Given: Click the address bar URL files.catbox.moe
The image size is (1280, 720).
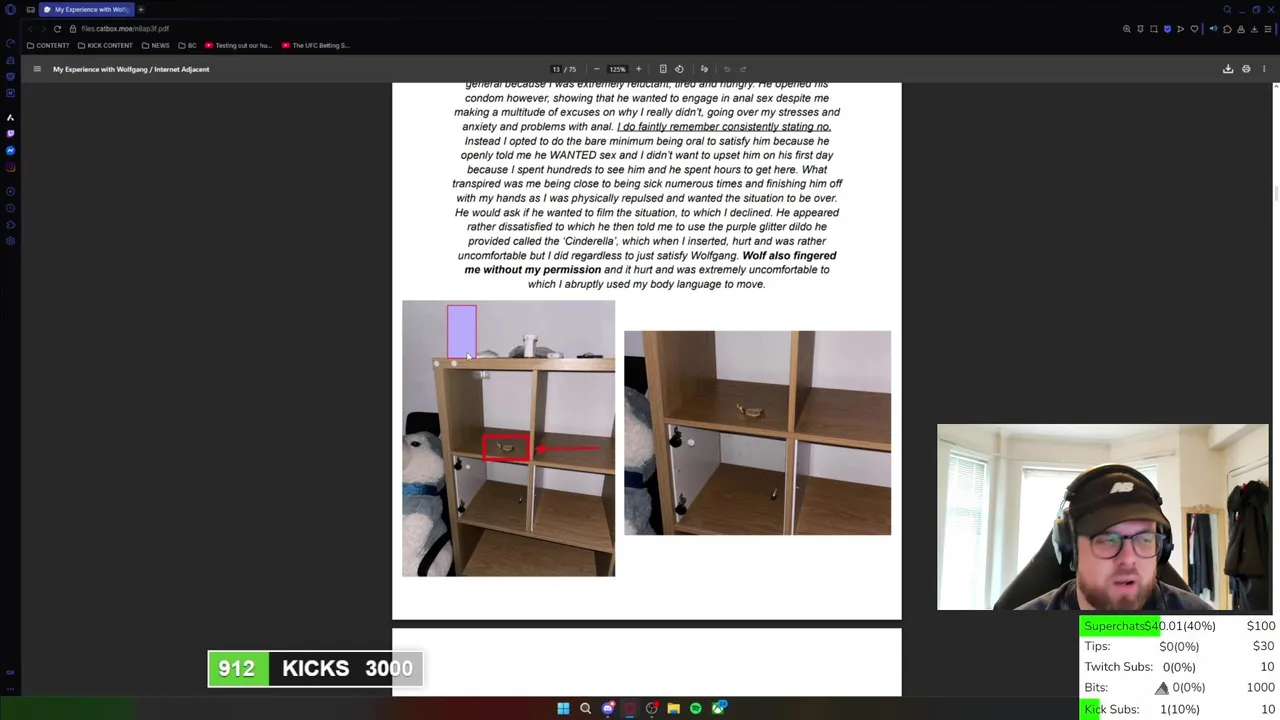Looking at the screenshot, I should click(x=125, y=28).
